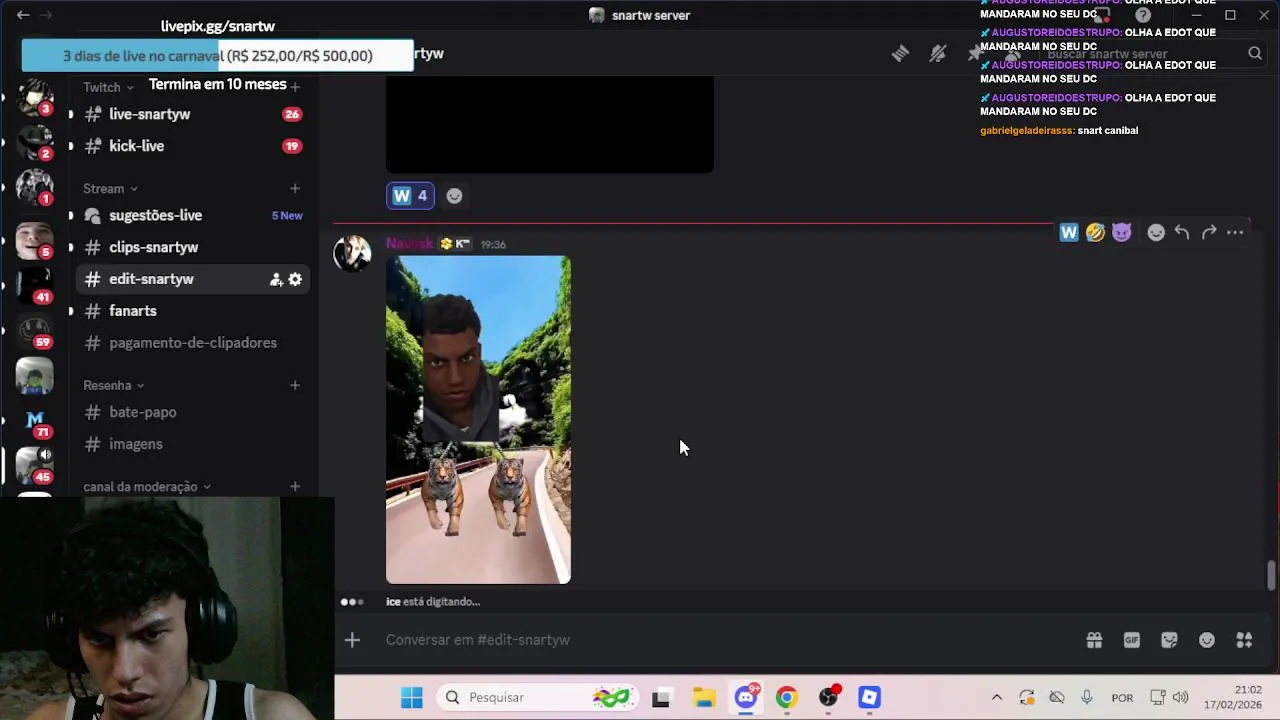Screen dimensions: 1280x720
Task: React with the purple devil emoji
Action: coord(1121,232)
